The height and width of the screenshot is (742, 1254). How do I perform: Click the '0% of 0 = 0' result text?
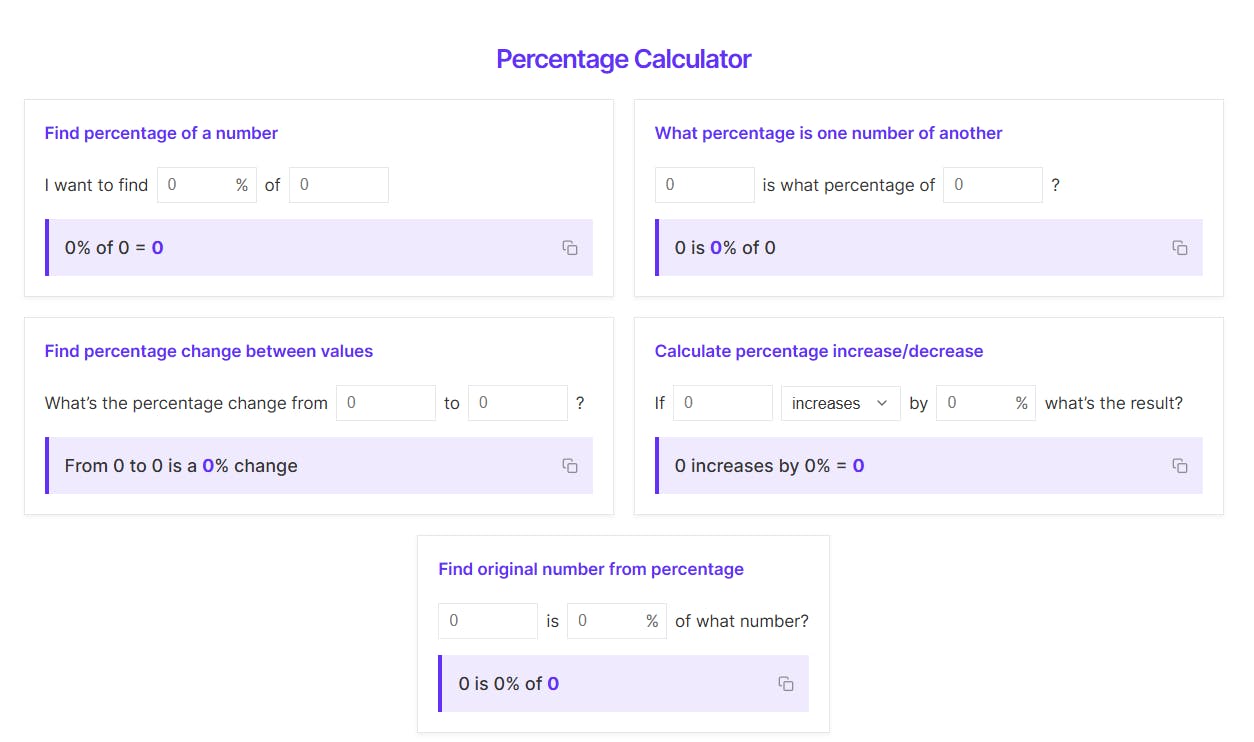tap(114, 248)
